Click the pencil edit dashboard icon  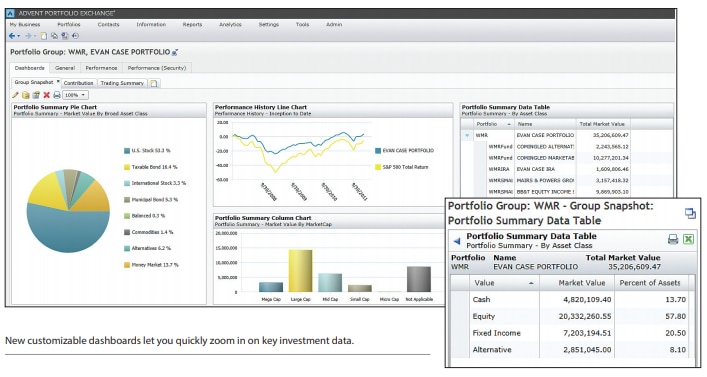tap(15, 95)
